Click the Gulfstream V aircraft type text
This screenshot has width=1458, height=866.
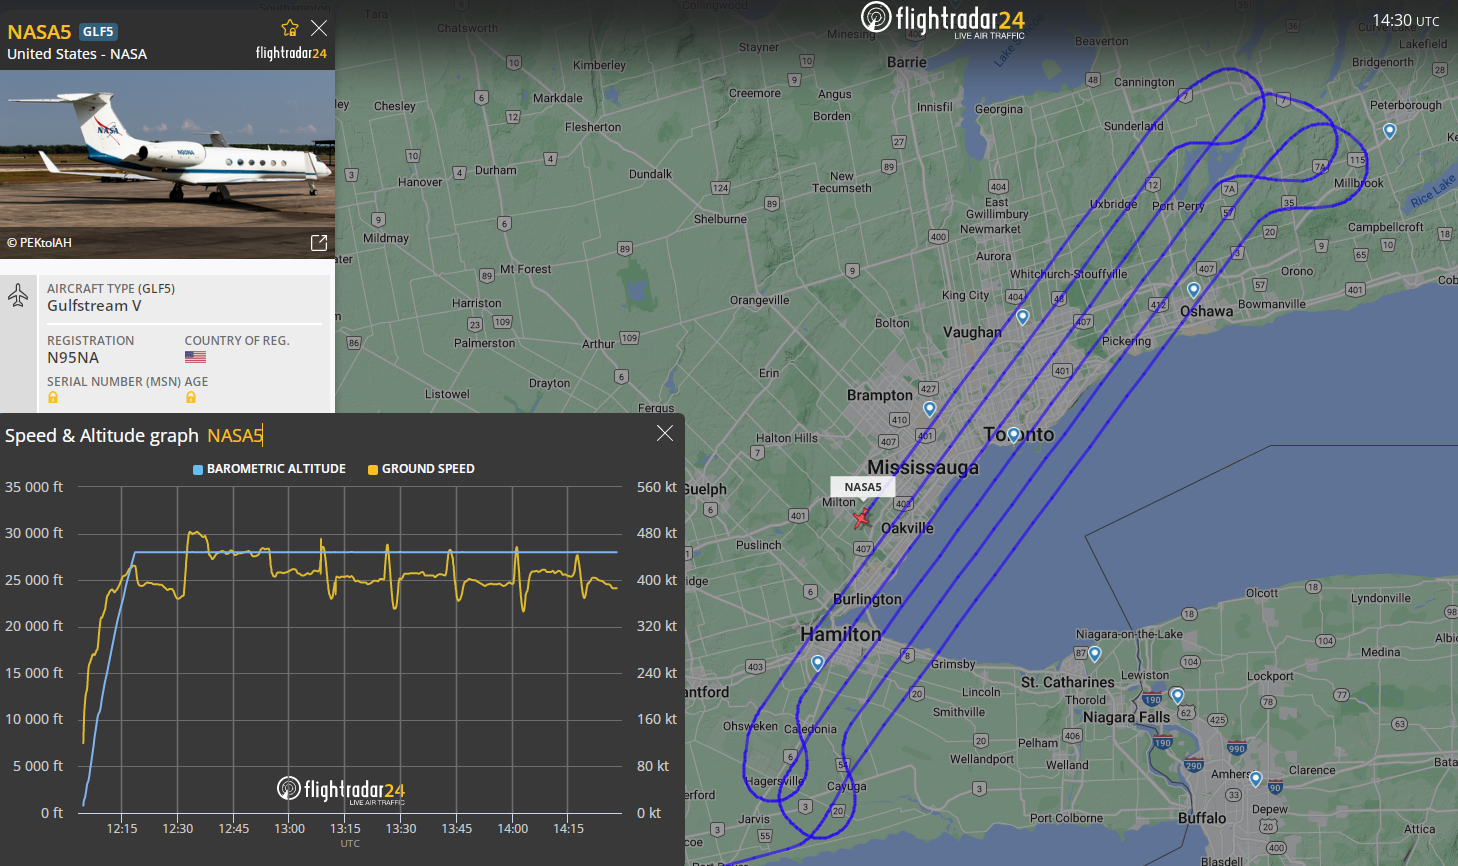click(94, 306)
